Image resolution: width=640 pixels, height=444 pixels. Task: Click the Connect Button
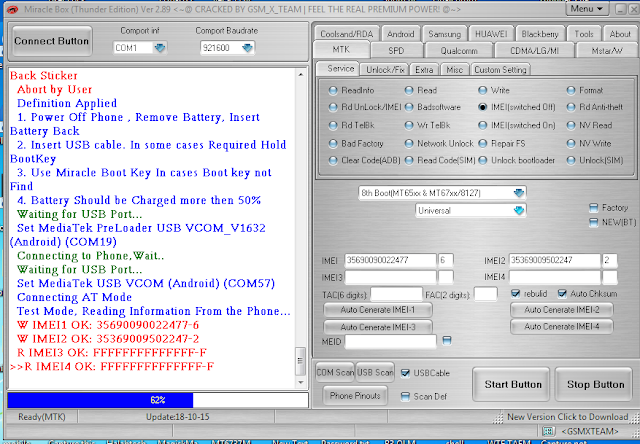pos(52,41)
